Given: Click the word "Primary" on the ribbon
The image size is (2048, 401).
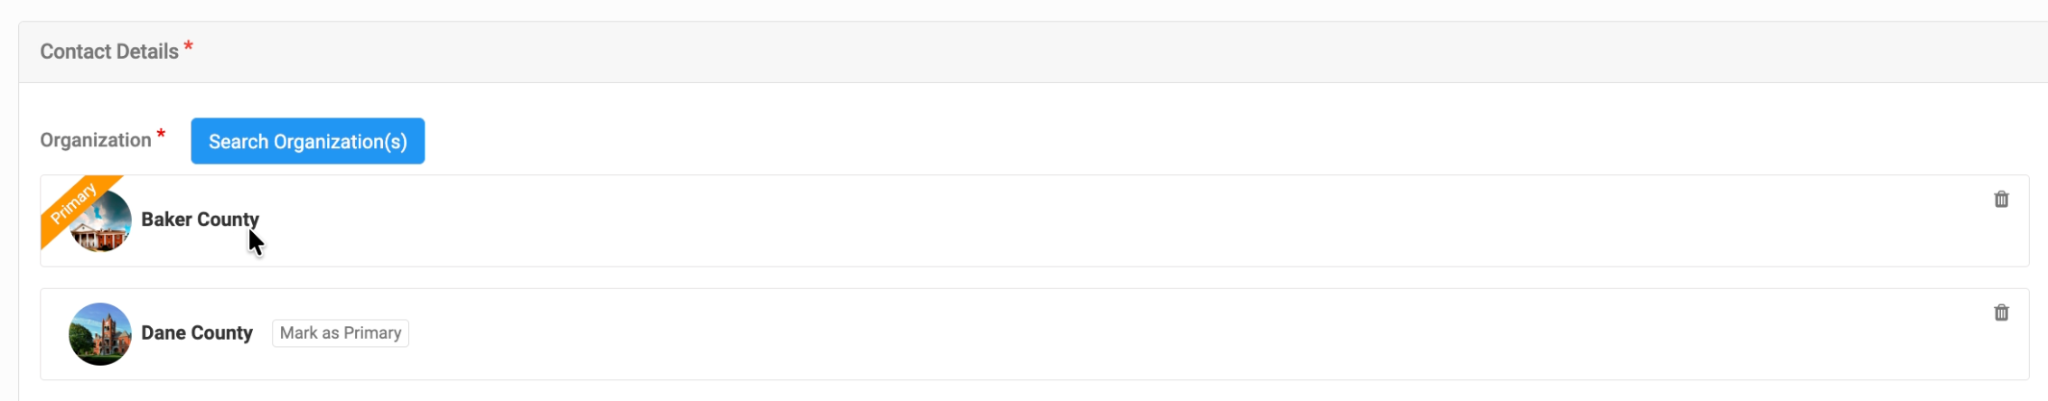Looking at the screenshot, I should point(73,203).
